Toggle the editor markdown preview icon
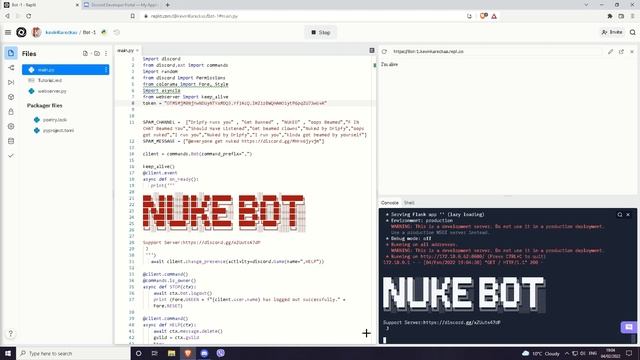The width and height of the screenshot is (640, 360). pos(372,50)
